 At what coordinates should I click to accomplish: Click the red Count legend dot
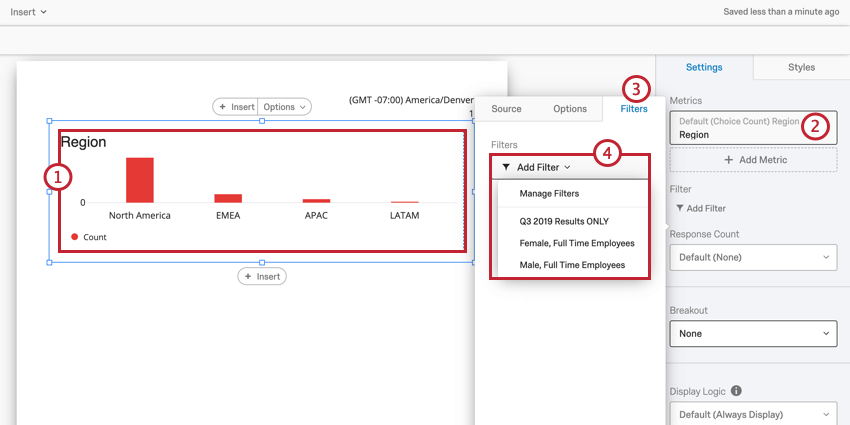[74, 237]
